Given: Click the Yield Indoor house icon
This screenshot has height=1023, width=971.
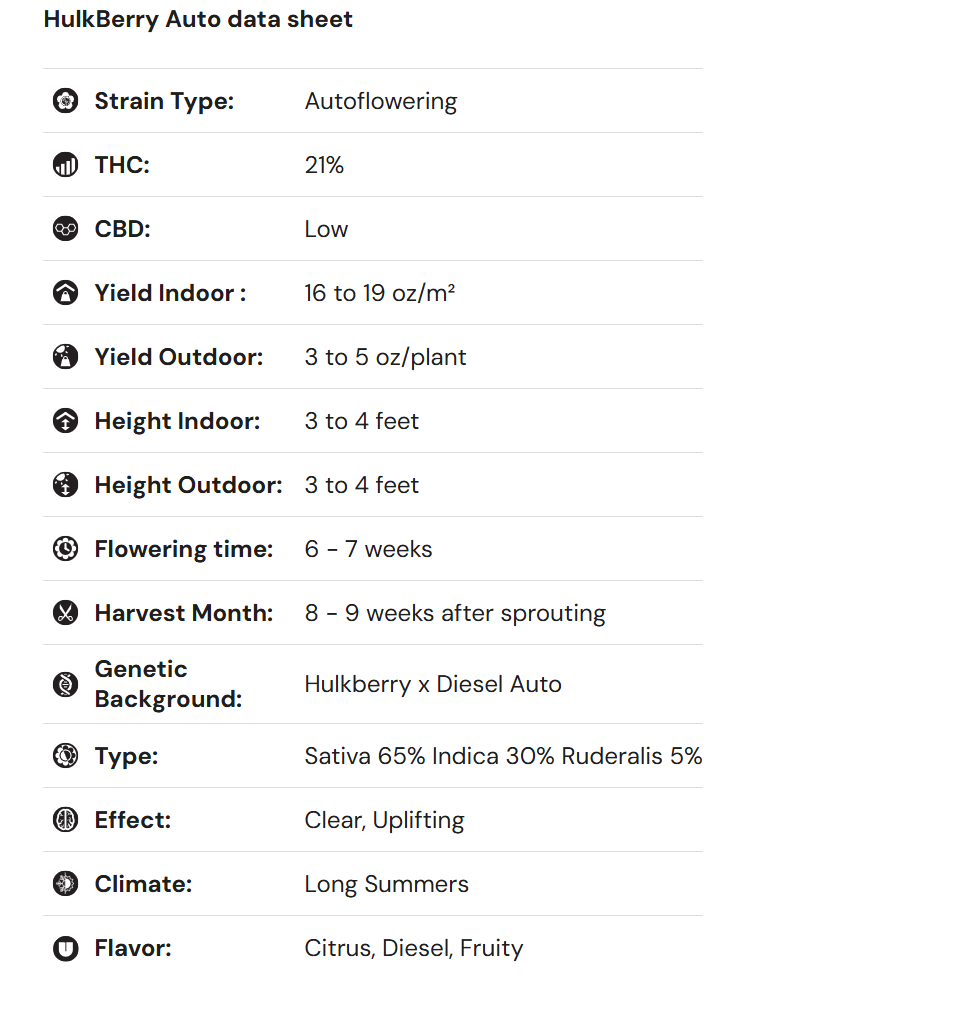Looking at the screenshot, I should coord(65,293).
